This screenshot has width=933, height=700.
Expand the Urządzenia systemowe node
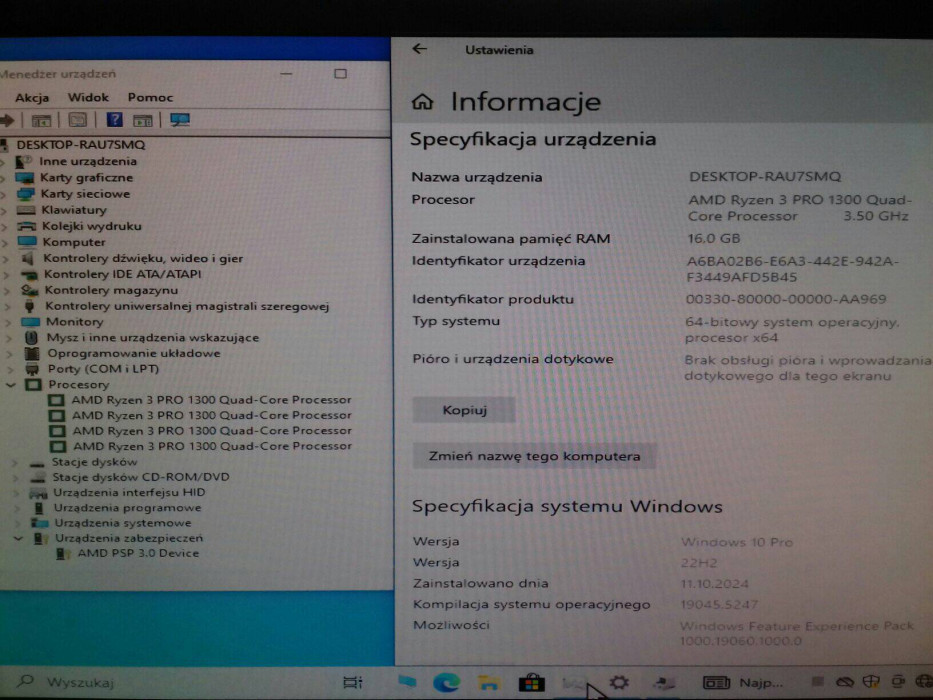[x=18, y=523]
